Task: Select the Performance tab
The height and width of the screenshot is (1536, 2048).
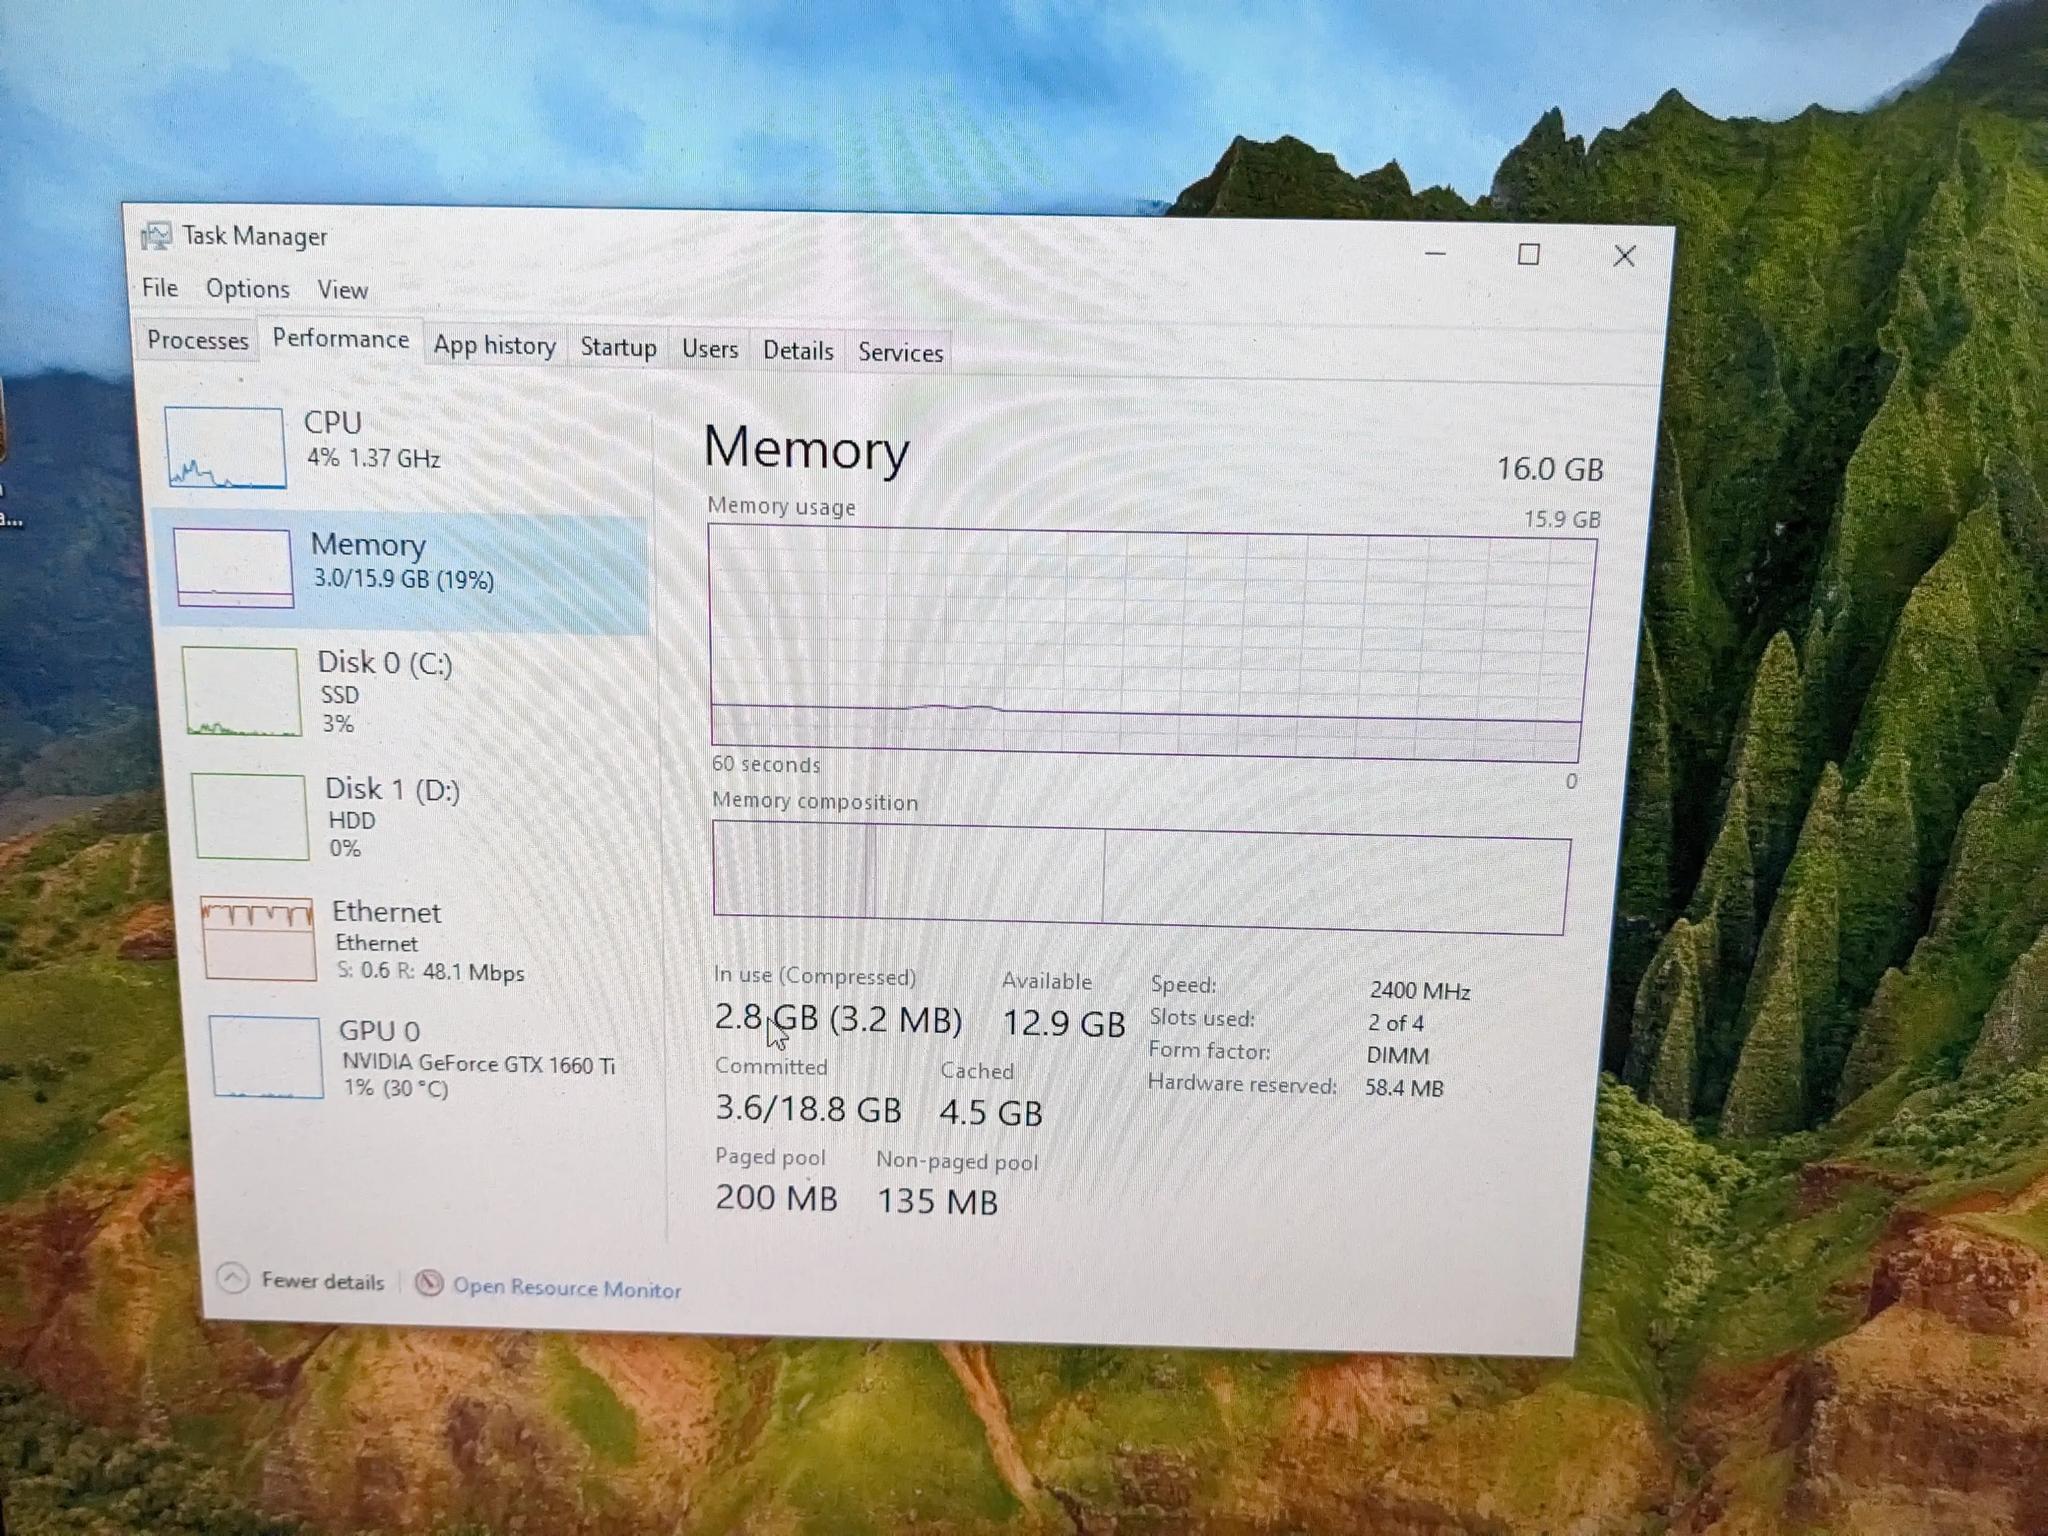Action: [341, 339]
